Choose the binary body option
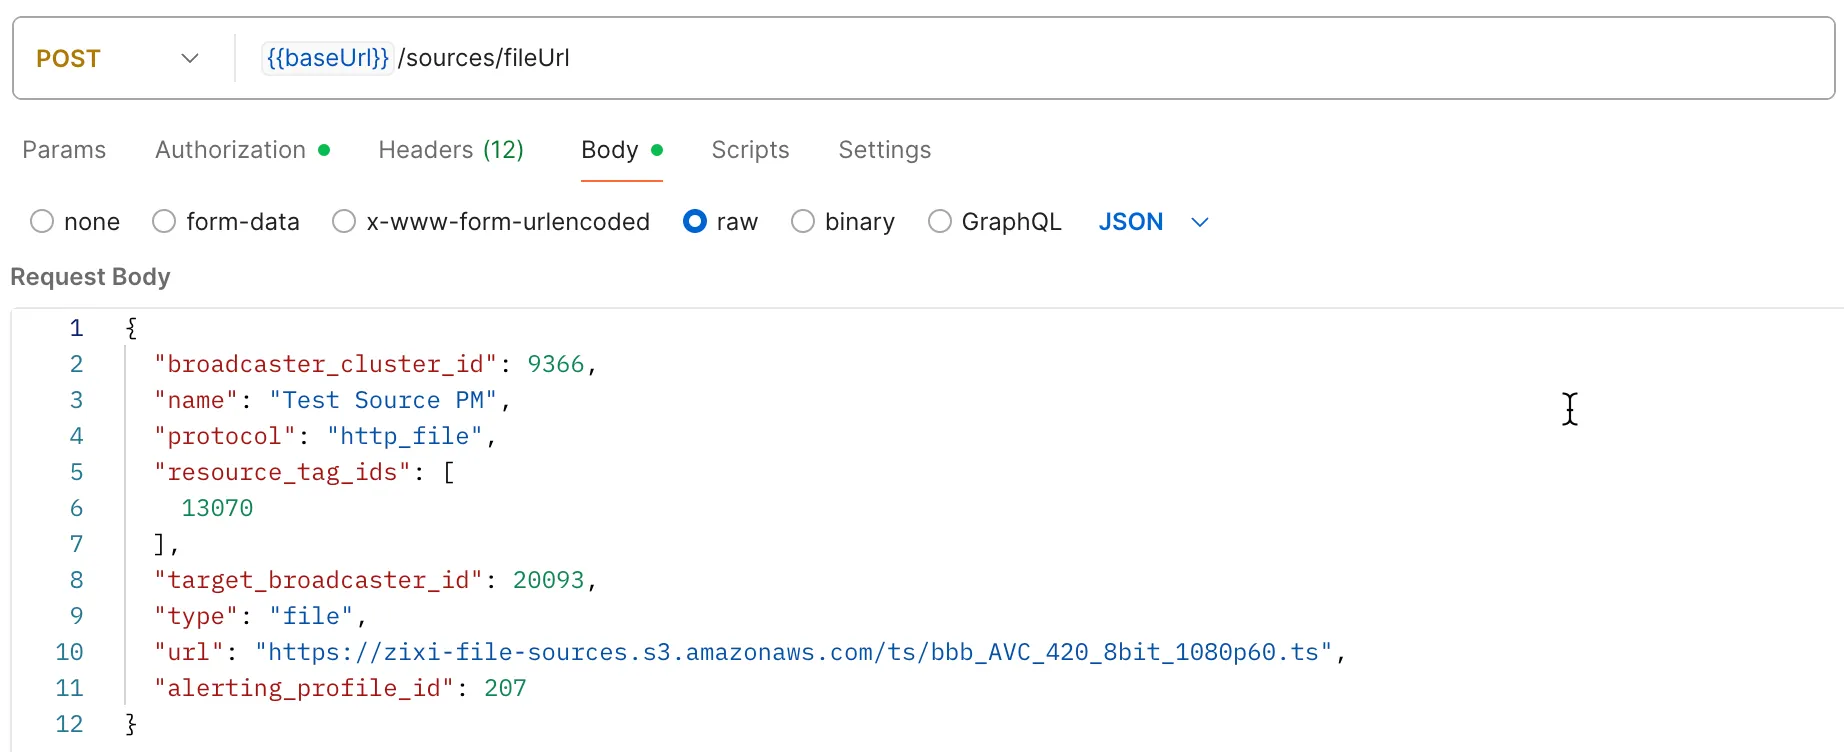 [843, 221]
